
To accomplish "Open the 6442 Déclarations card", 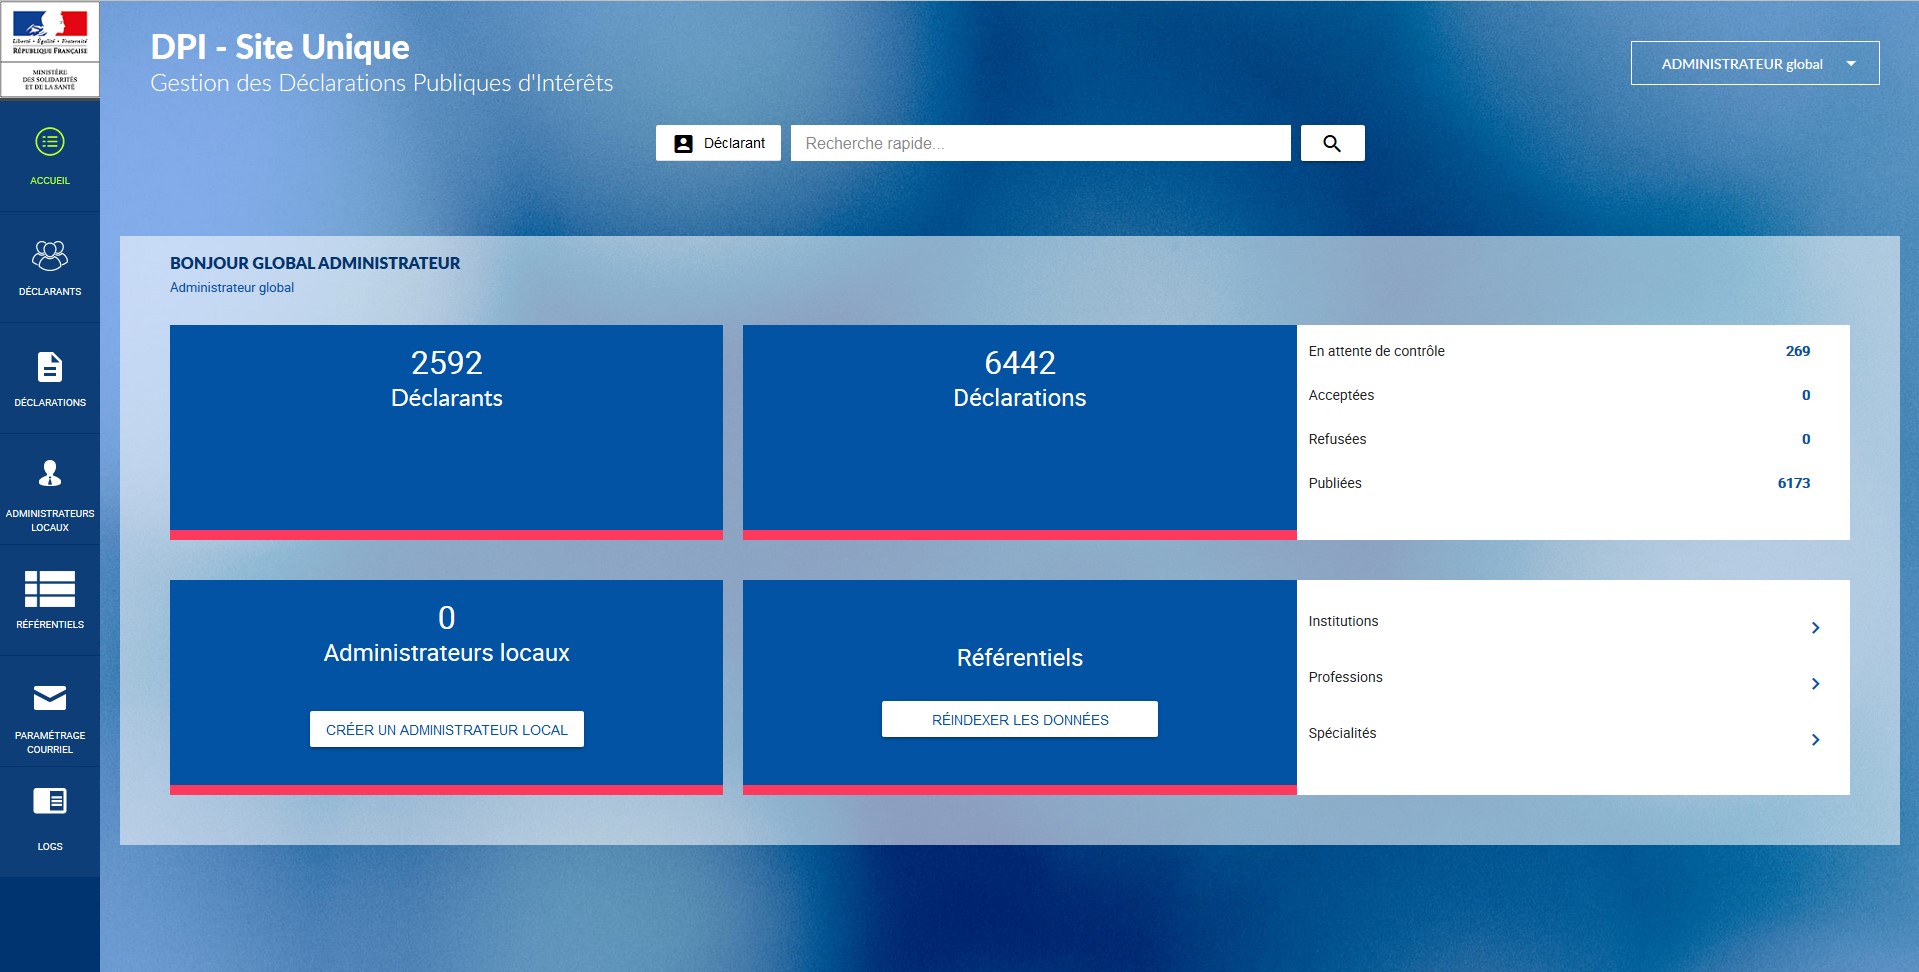I will point(1019,432).
